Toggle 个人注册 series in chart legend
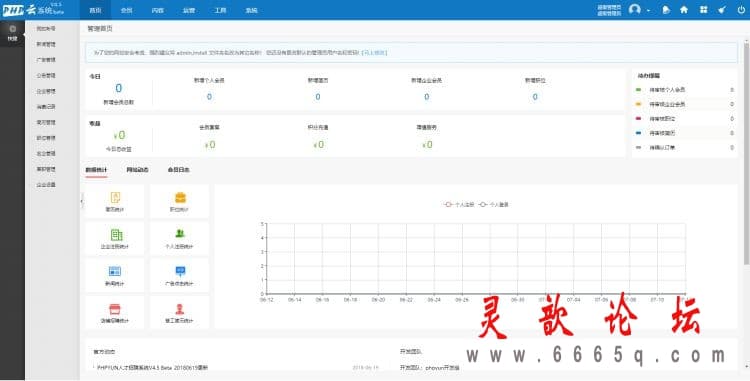Image resolution: width=750 pixels, height=381 pixels. tap(459, 205)
